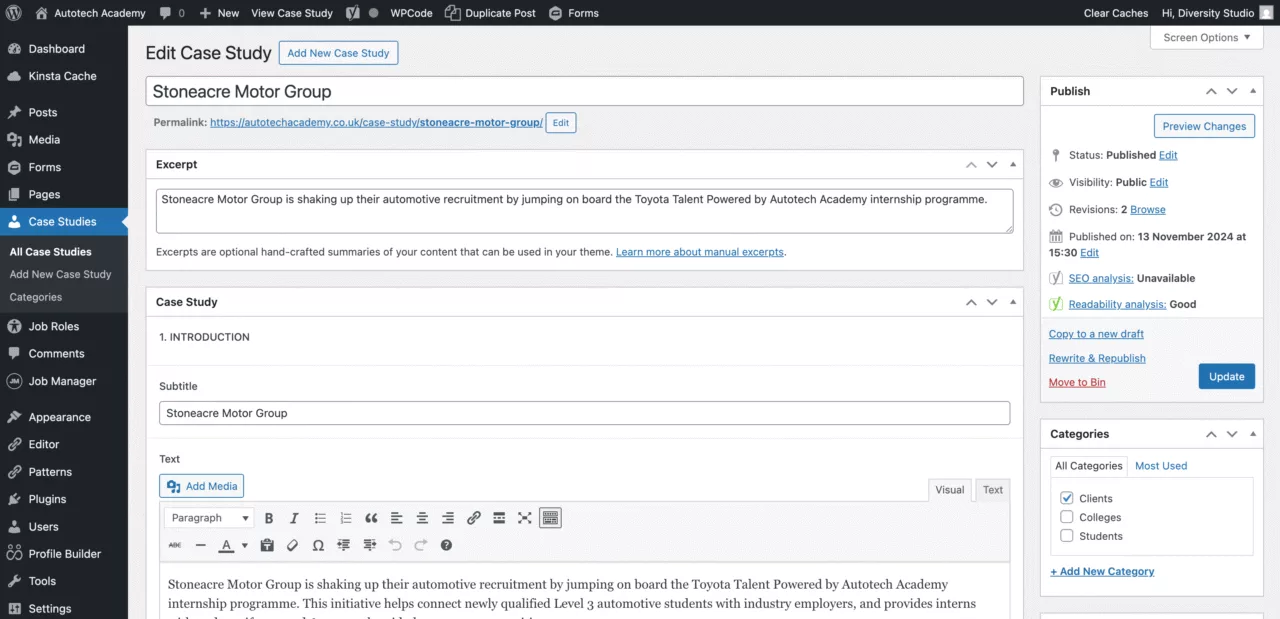The width and height of the screenshot is (1280, 619).
Task: Switch to the Visual editor tab
Action: pyautogui.click(x=949, y=490)
